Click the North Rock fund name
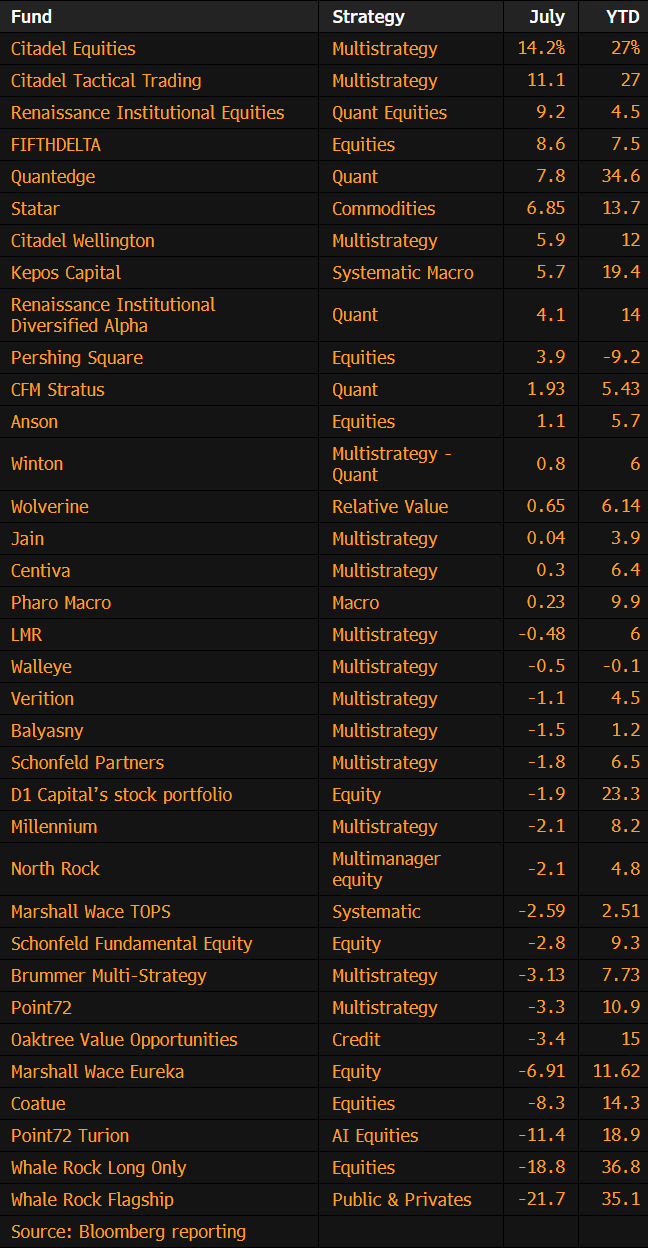The height and width of the screenshot is (1248, 648). coord(56,869)
